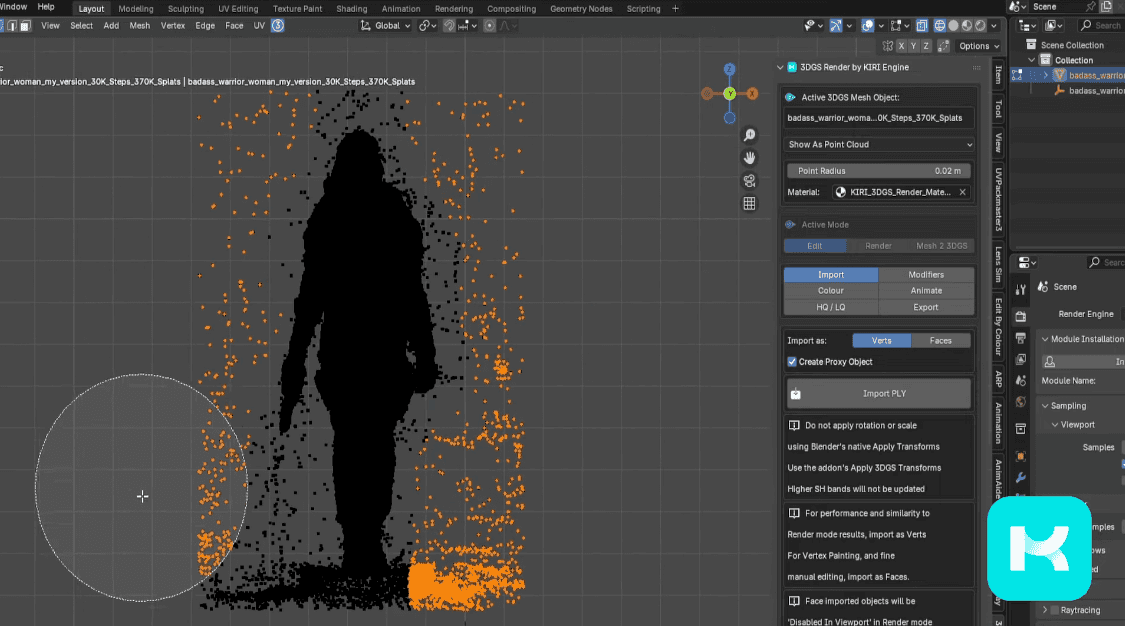
Task: Select Faces as import type
Action: (x=941, y=341)
